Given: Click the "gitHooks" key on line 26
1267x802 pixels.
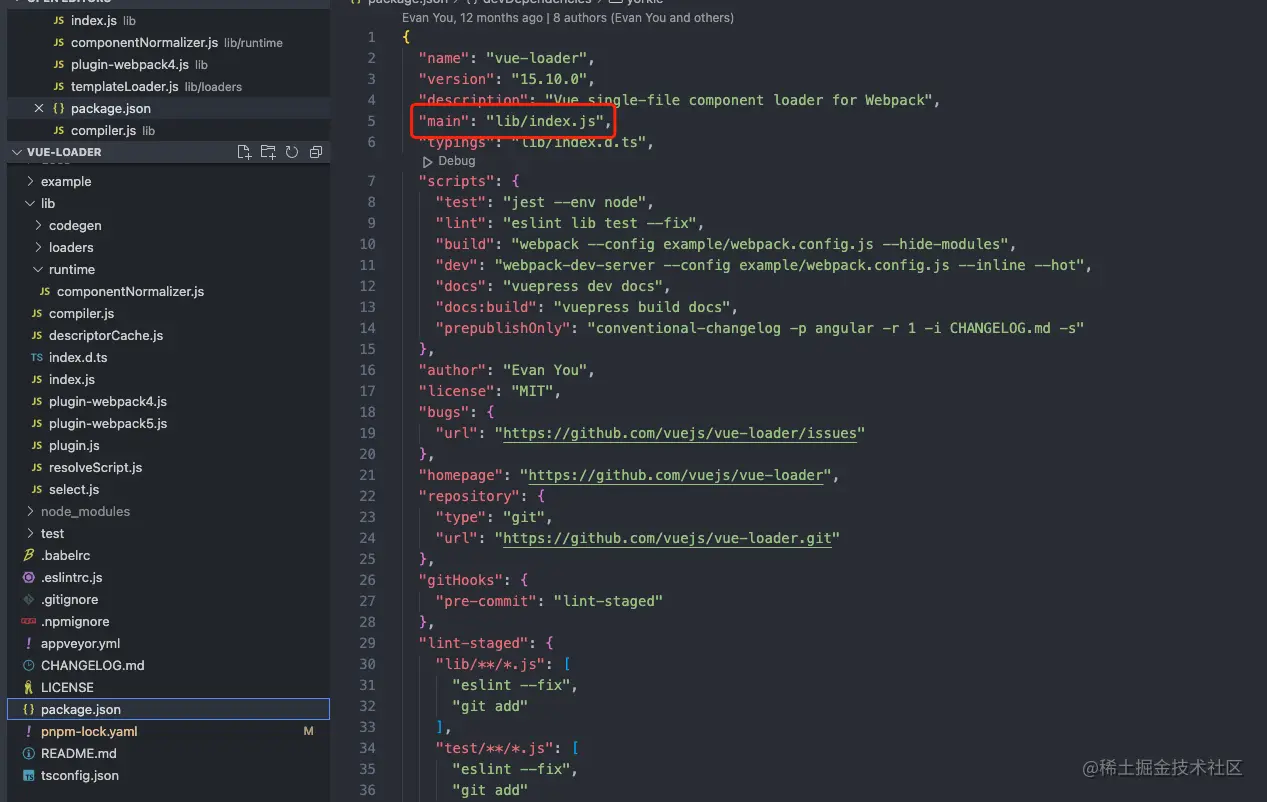Looking at the screenshot, I should pos(467,580).
